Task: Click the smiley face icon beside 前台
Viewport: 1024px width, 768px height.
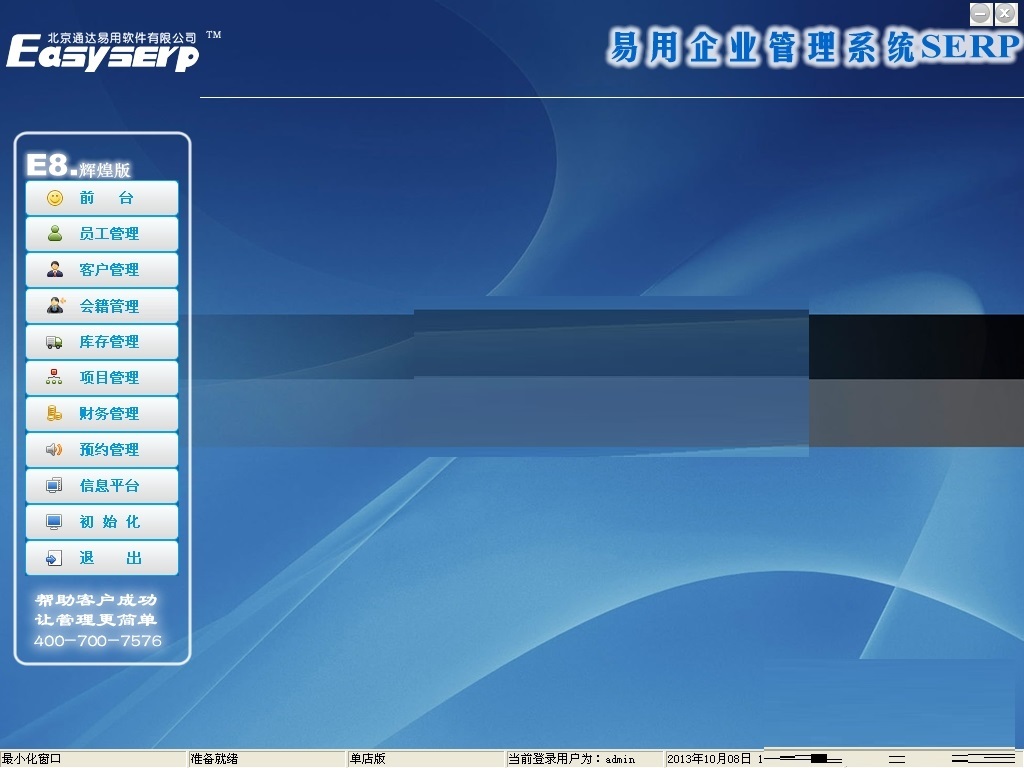Action: pos(55,198)
